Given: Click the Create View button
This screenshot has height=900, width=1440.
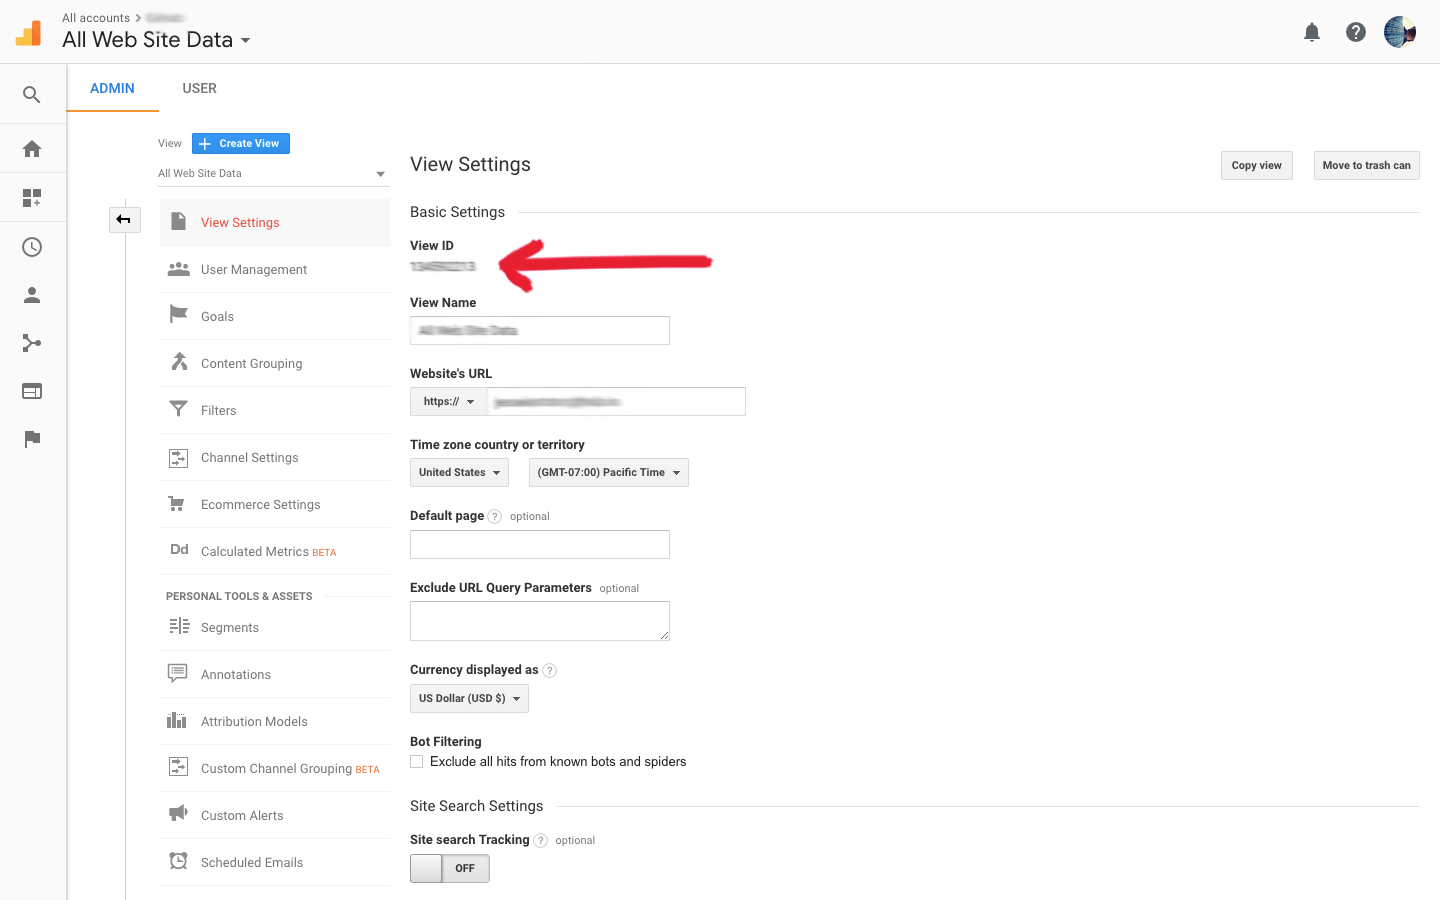Looking at the screenshot, I should coord(241,144).
